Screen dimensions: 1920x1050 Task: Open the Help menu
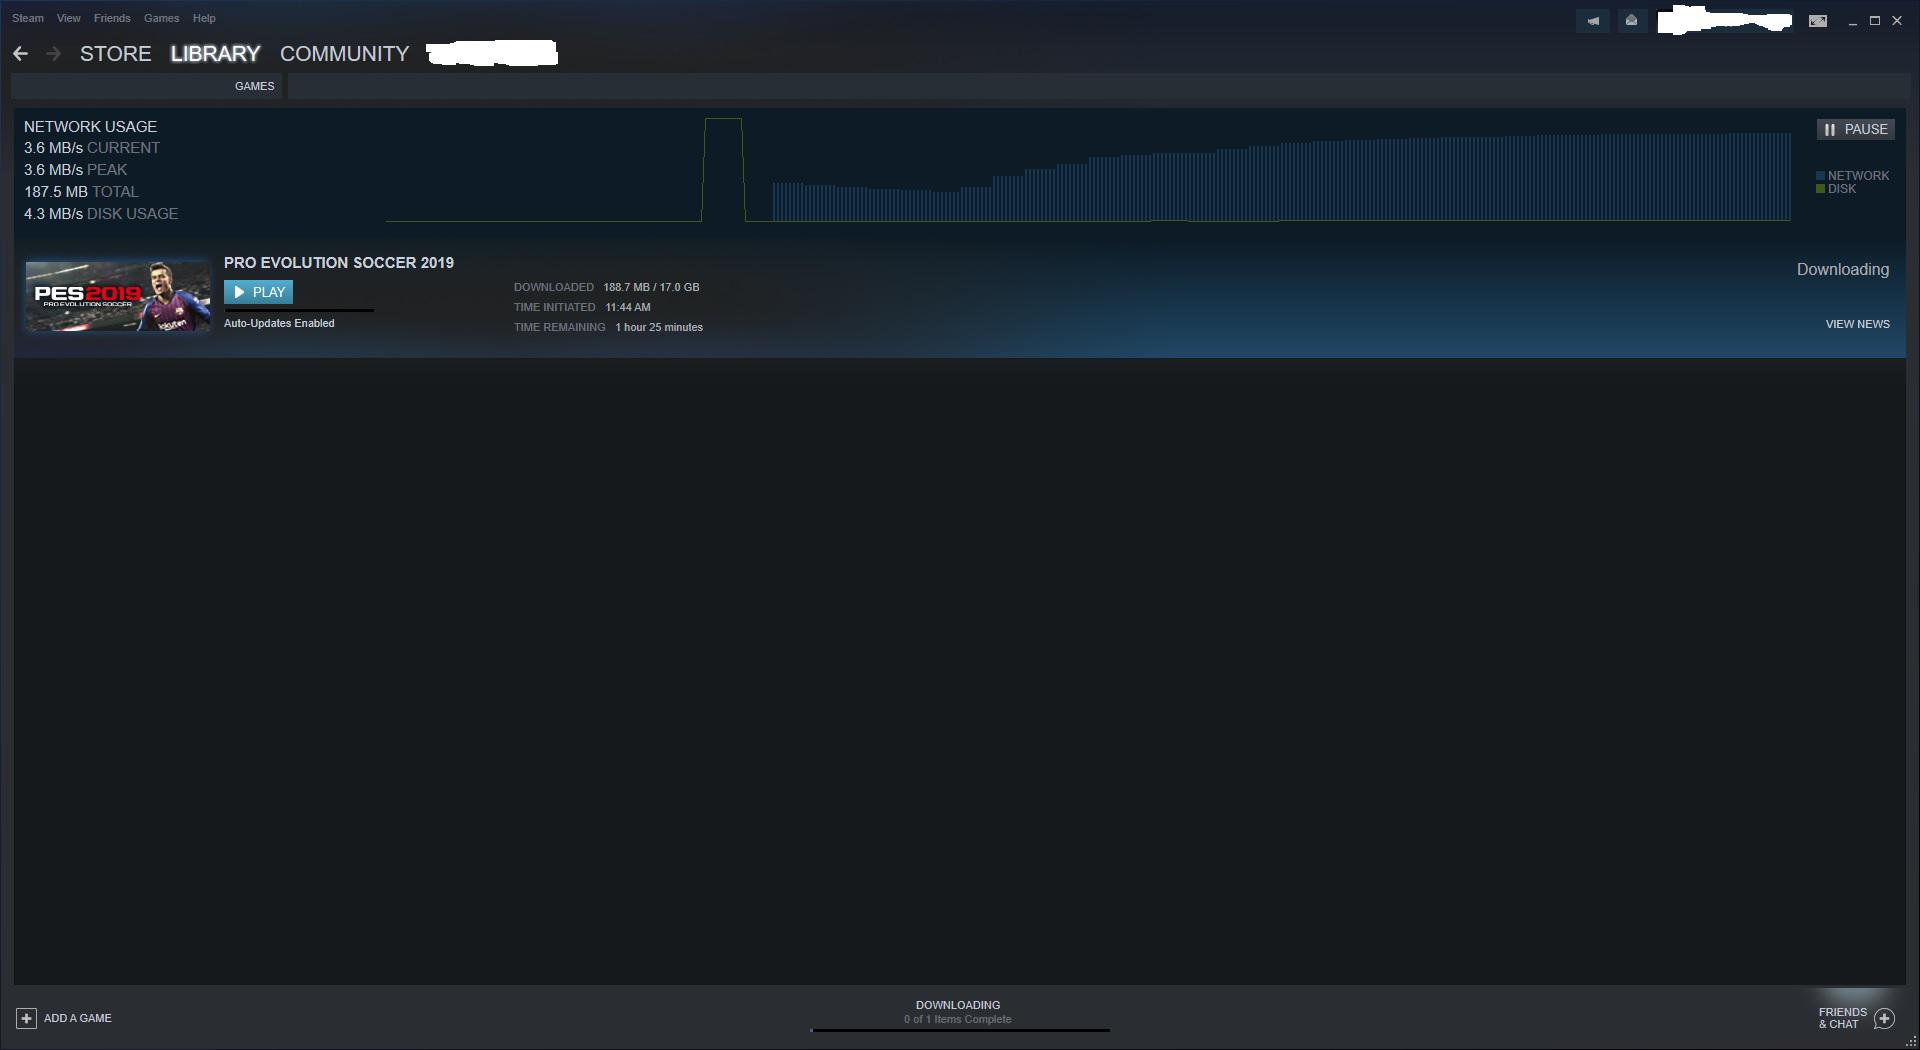[x=204, y=18]
